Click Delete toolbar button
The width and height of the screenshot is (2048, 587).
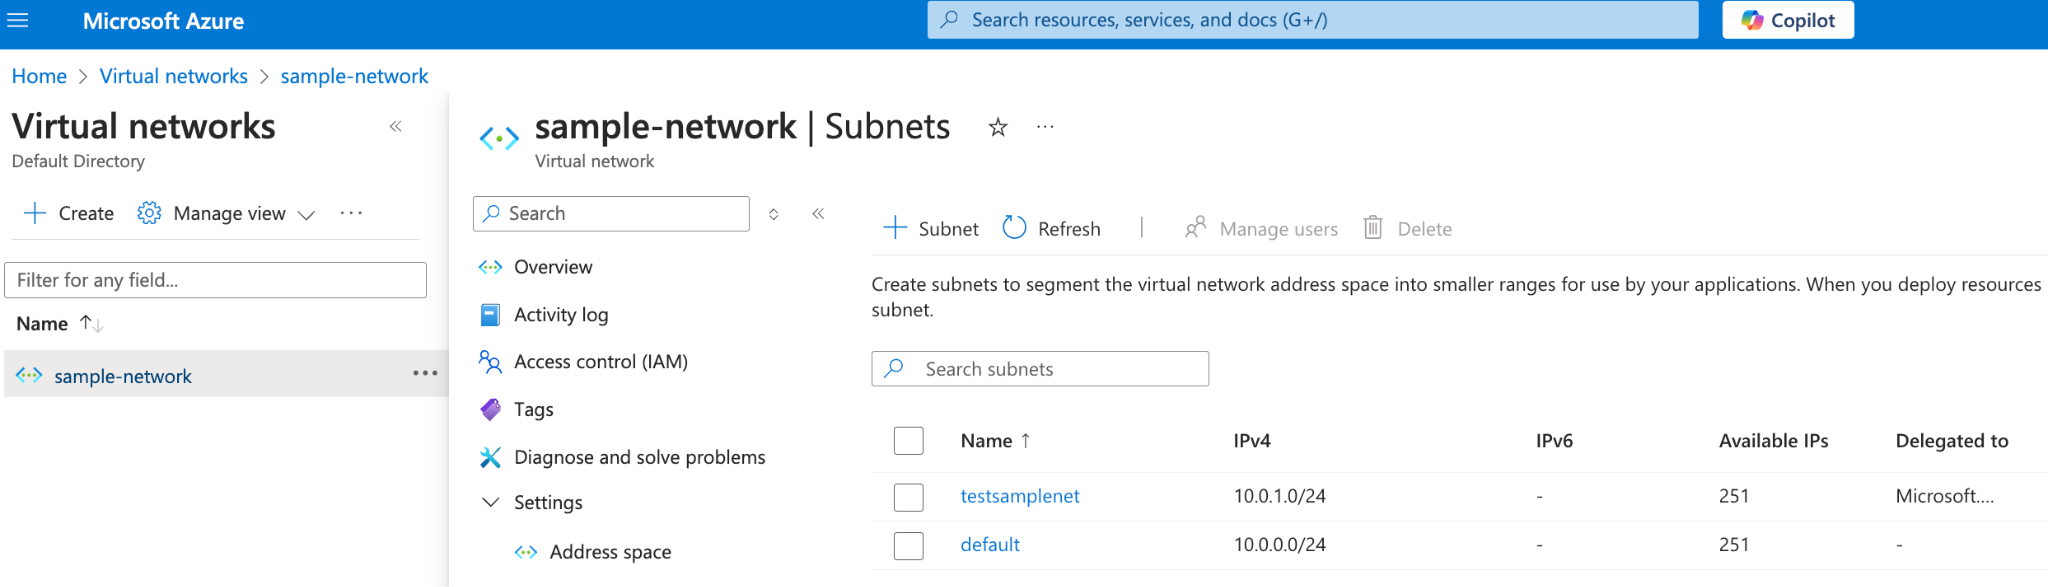click(1407, 228)
